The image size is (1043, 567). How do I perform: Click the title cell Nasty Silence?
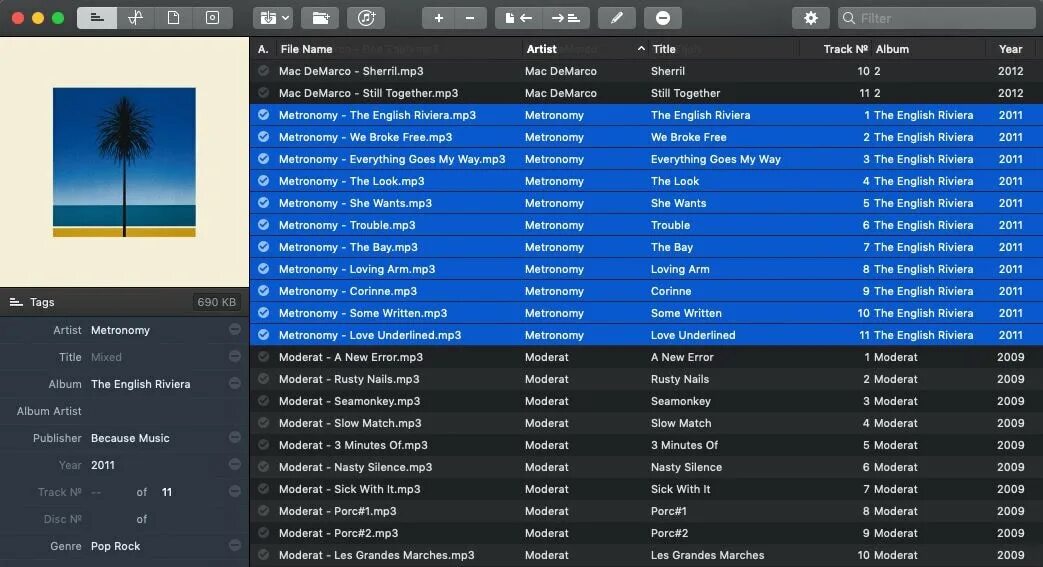686,467
